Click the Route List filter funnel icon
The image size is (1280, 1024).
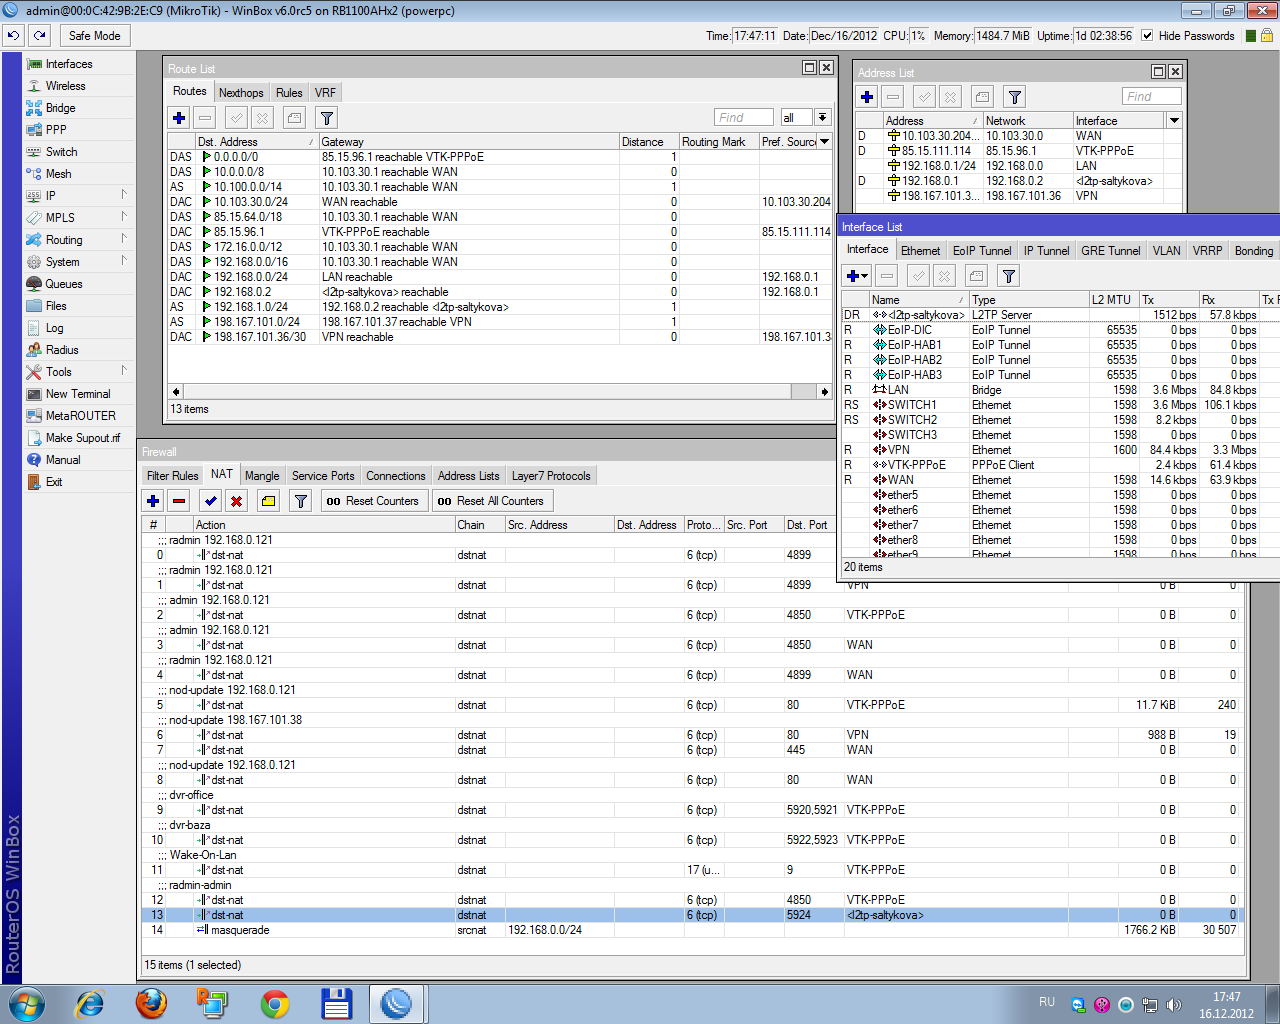point(326,118)
